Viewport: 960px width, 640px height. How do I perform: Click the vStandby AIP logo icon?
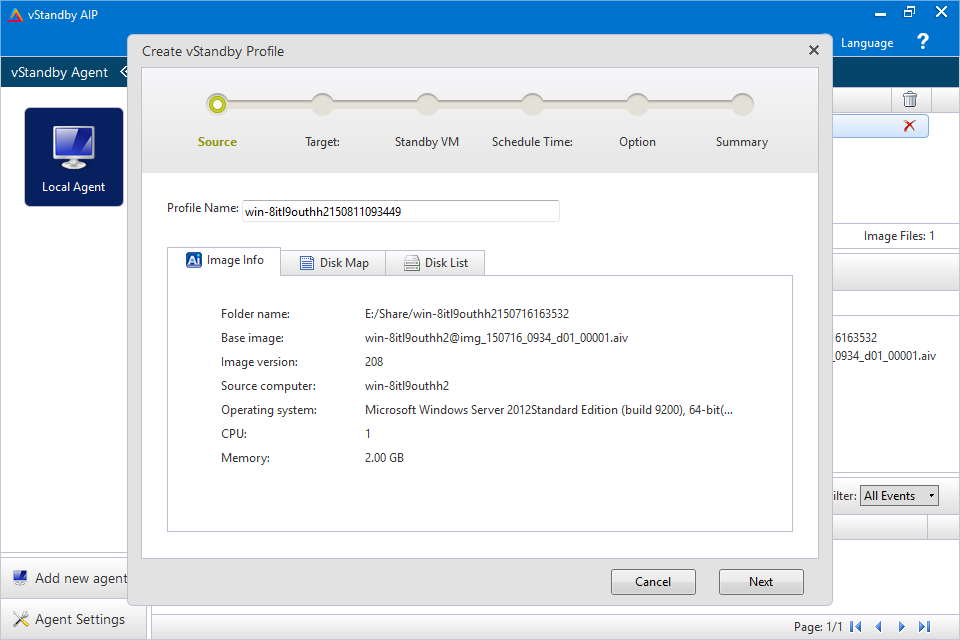coord(13,14)
